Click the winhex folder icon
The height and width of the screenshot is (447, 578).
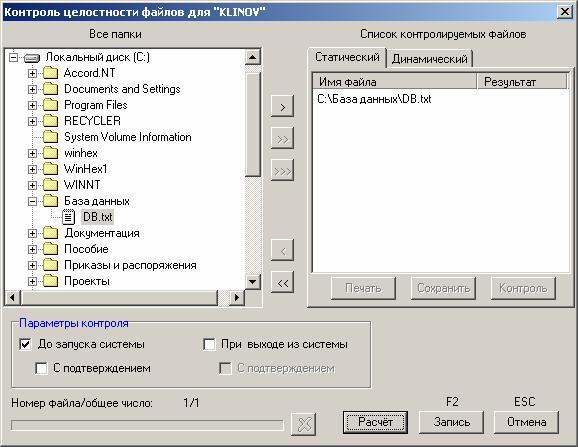pos(51,153)
